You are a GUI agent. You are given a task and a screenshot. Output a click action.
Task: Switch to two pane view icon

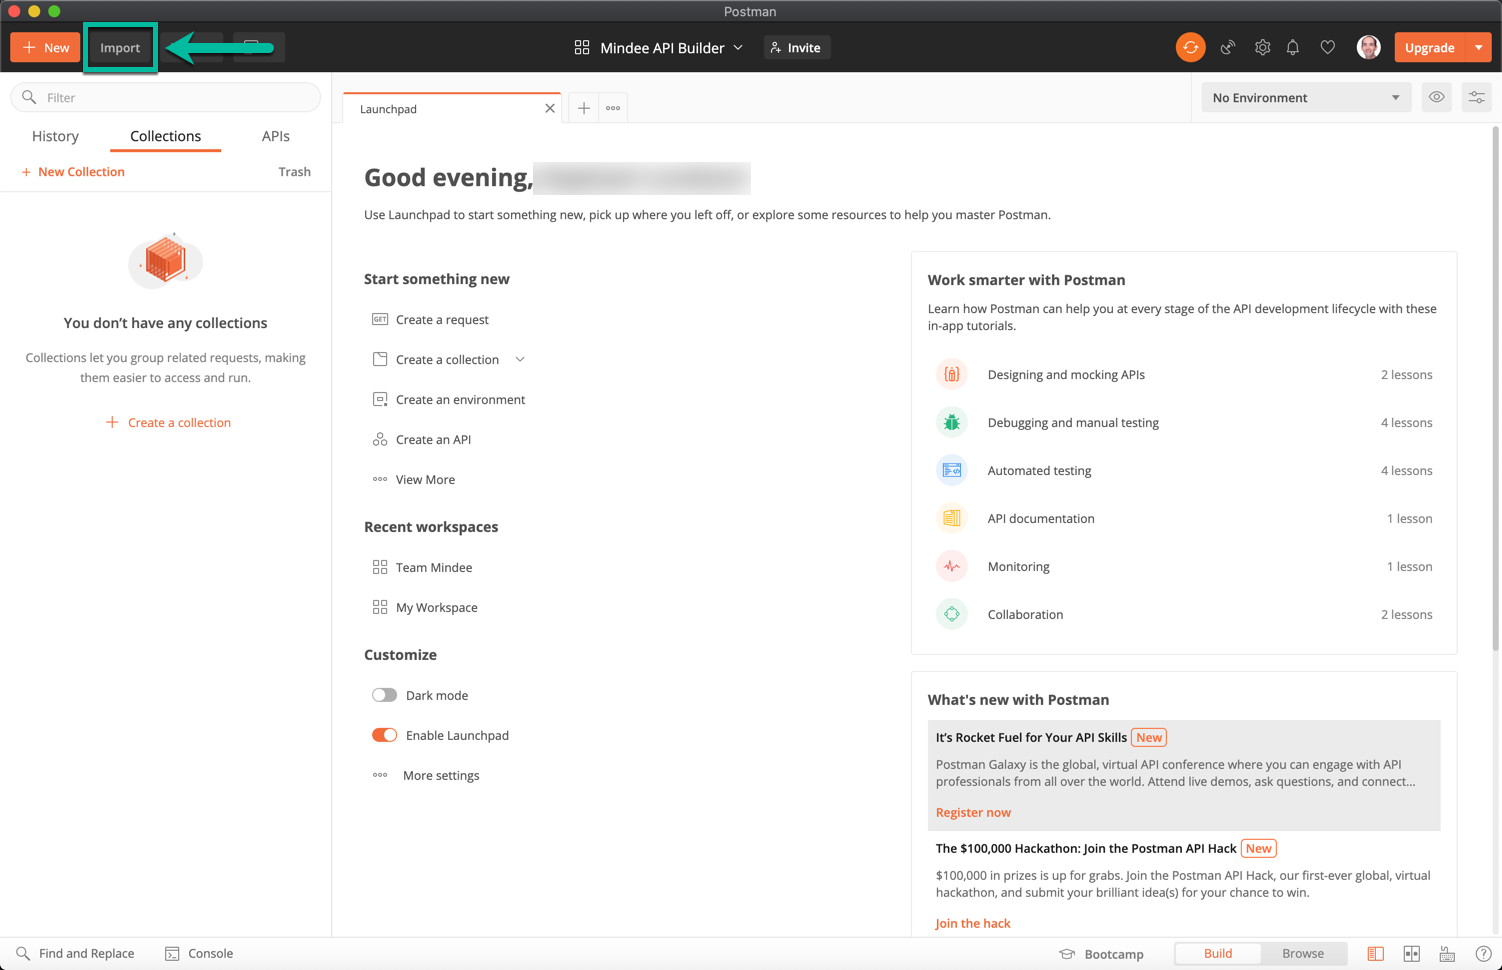coord(1412,954)
